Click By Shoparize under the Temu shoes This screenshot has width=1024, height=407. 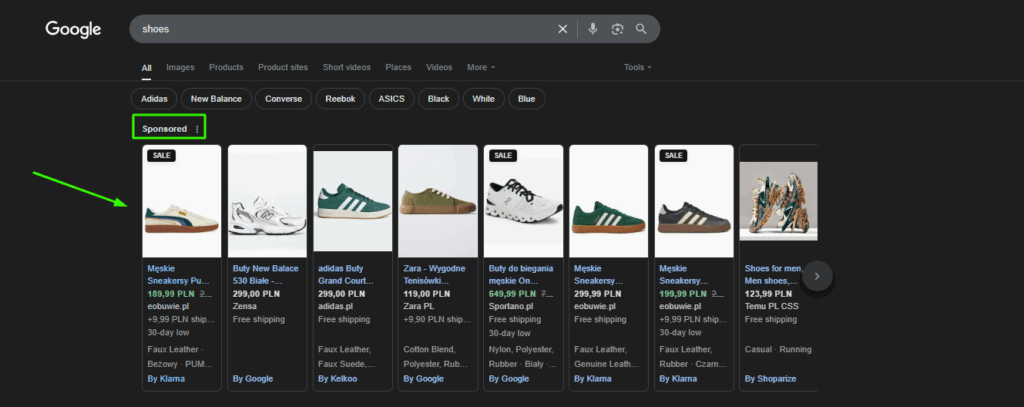pos(771,379)
